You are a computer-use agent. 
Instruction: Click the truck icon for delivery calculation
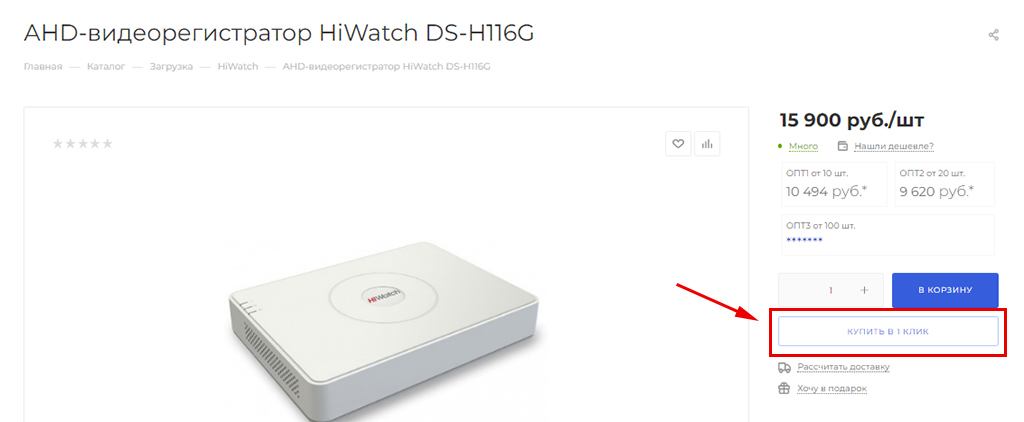pyautogui.click(x=784, y=367)
